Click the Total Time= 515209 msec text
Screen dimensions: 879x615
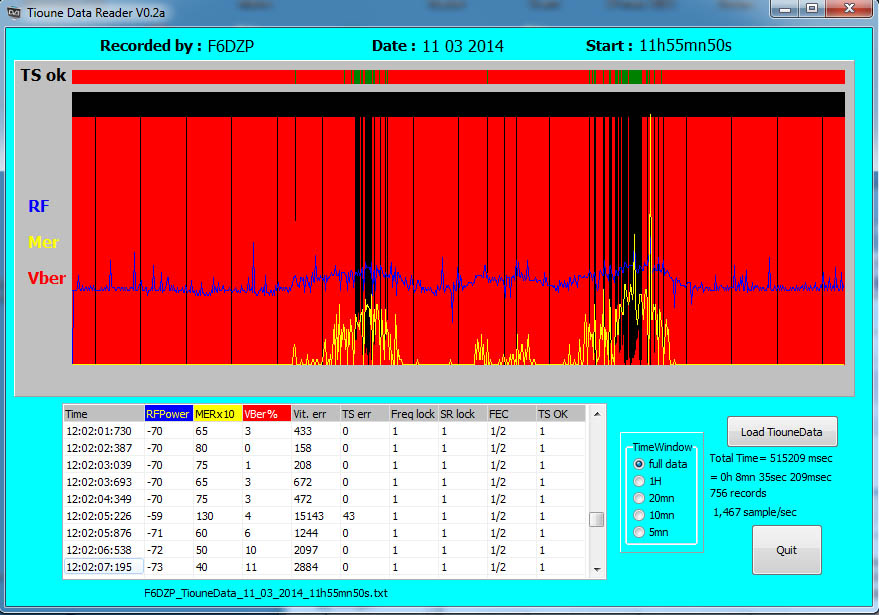click(771, 458)
